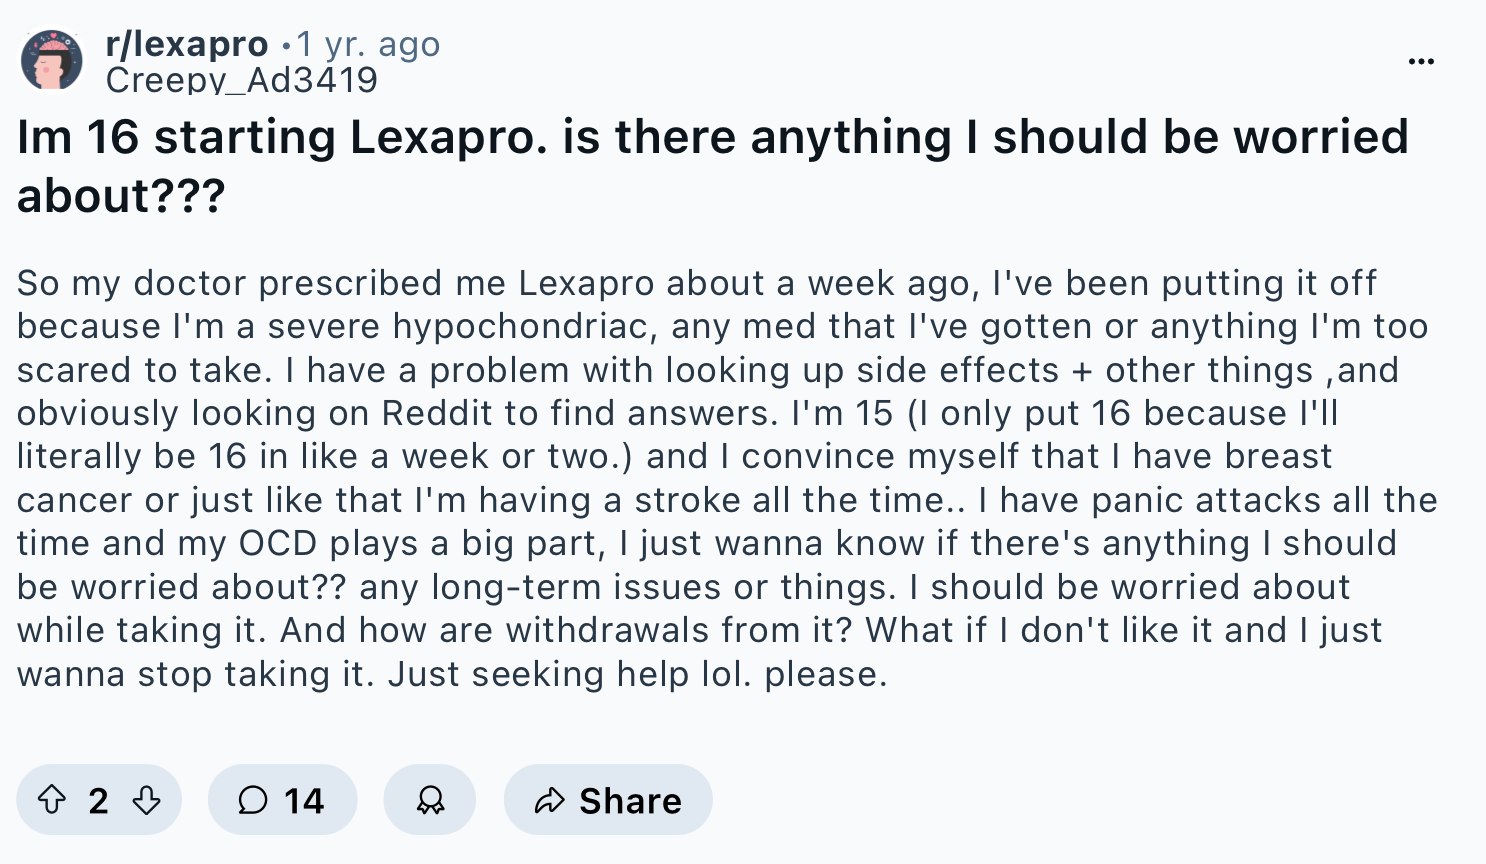This screenshot has height=864, width=1486.
Task: Click the first body line mentioning 'my doctor prescribed'
Action: point(697,283)
